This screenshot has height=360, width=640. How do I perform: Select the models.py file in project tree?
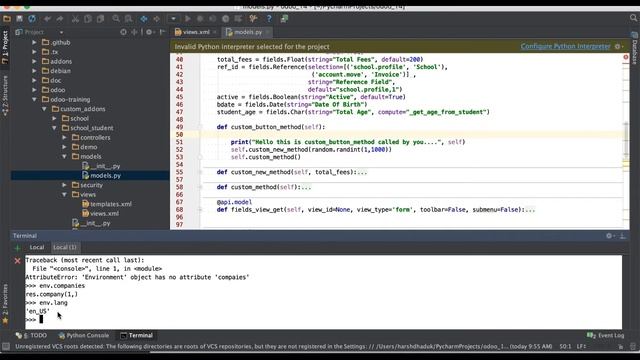tap(105, 176)
